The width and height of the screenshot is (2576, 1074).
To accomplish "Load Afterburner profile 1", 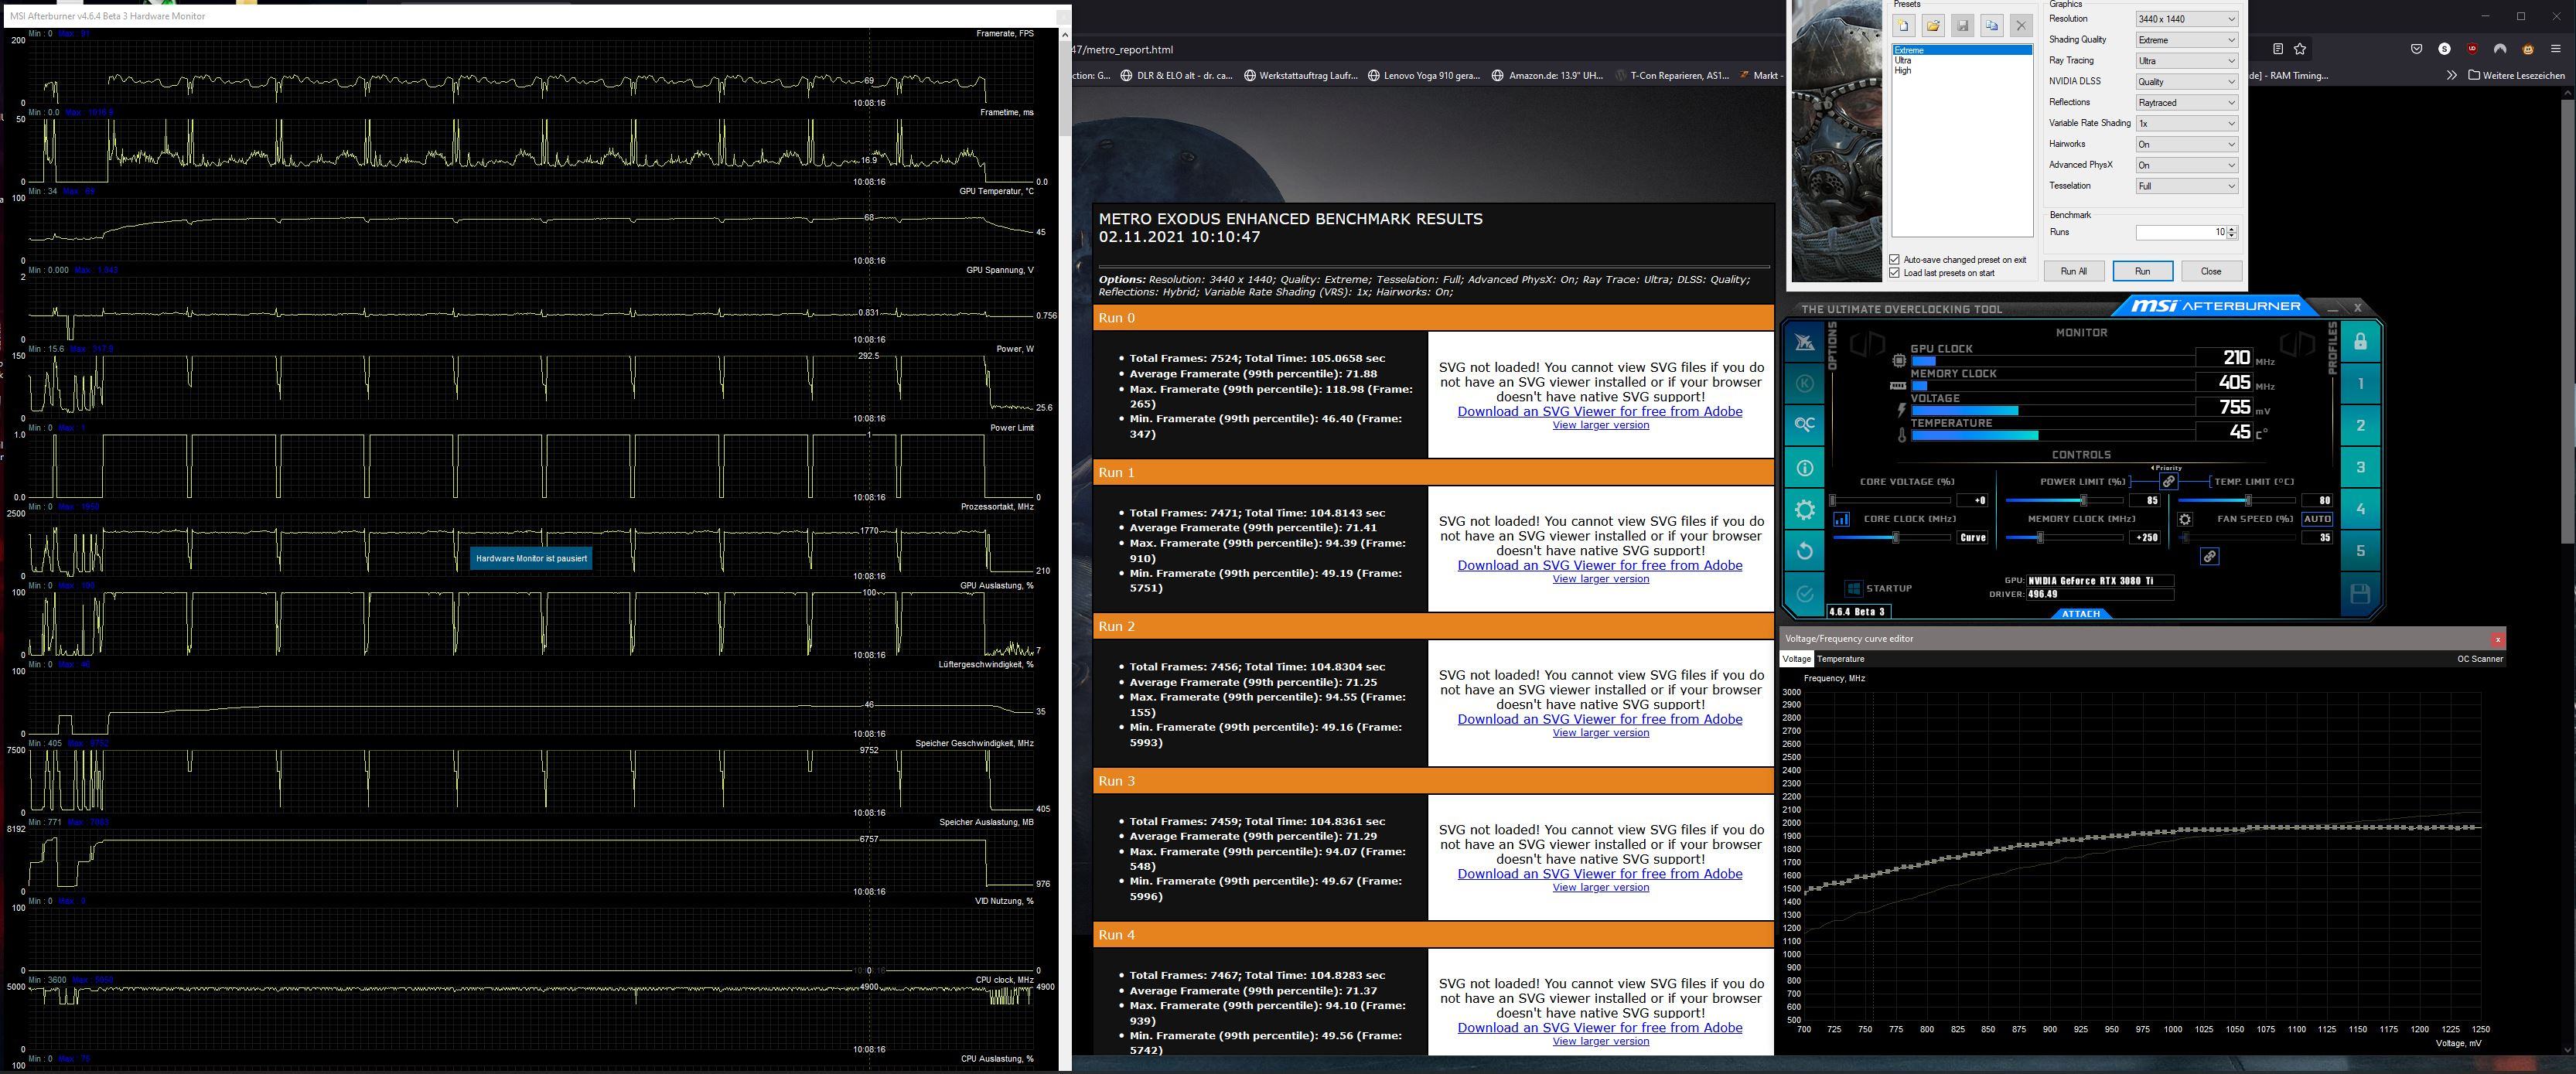I will pos(2360,384).
